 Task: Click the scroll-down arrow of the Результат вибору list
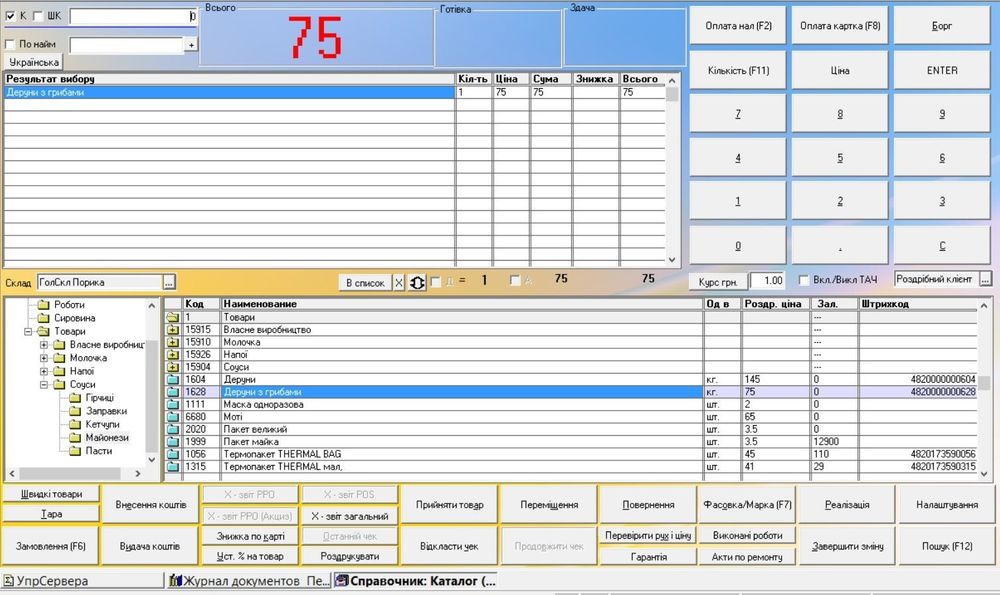(672, 260)
